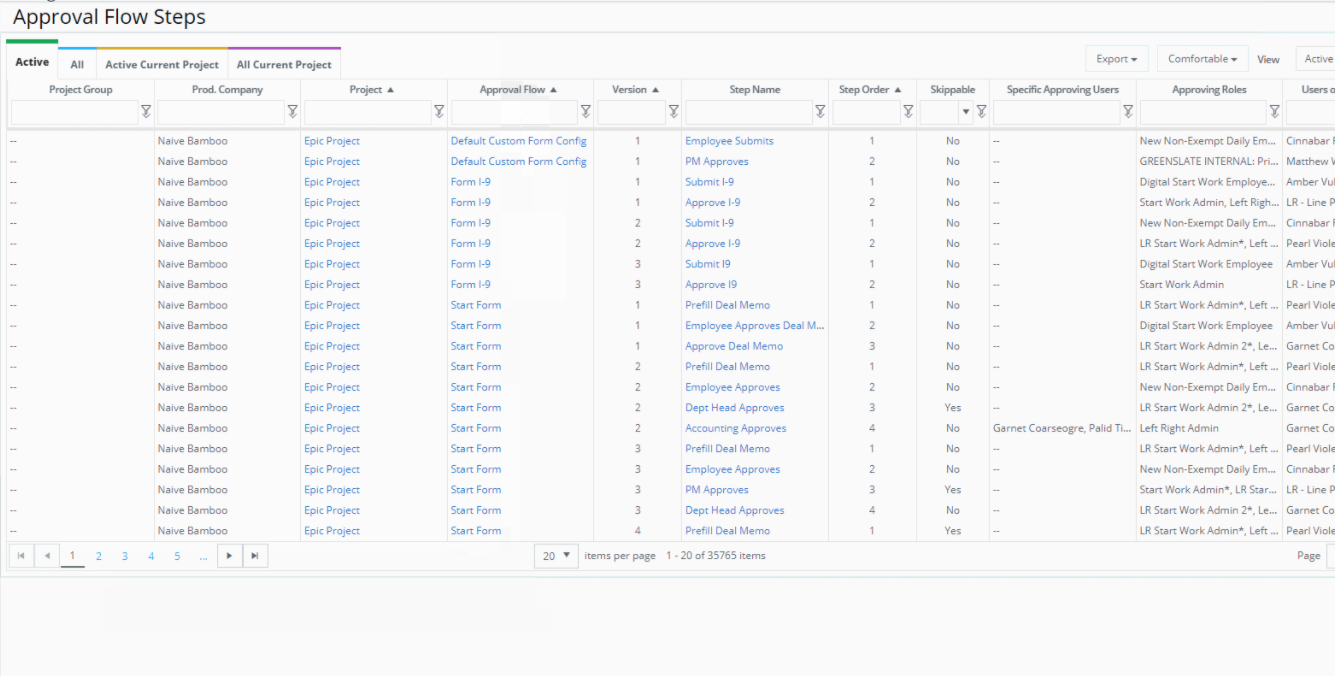Open Skippable filter dropdown
The height and width of the screenshot is (676, 1335).
(x=965, y=112)
